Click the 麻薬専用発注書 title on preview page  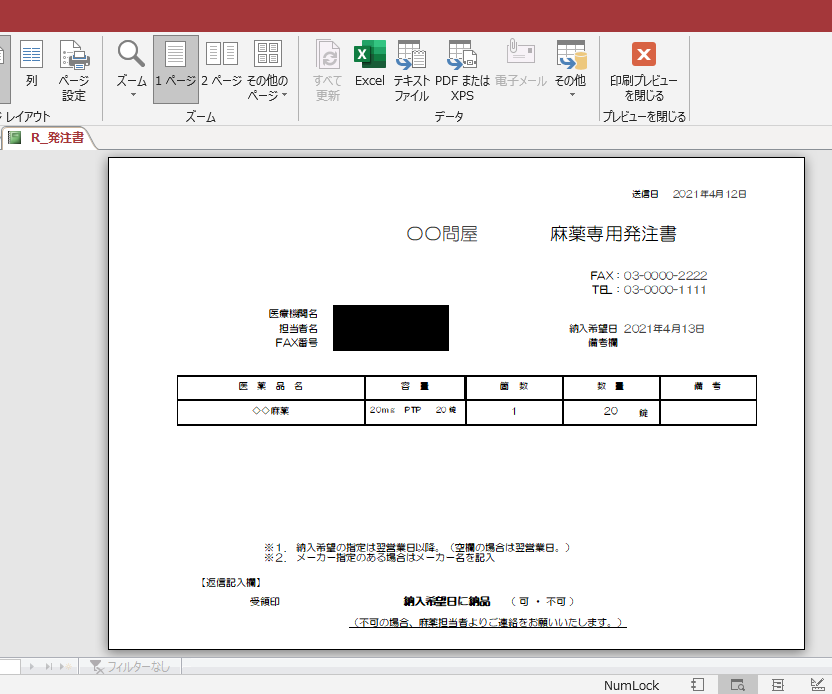(613, 234)
